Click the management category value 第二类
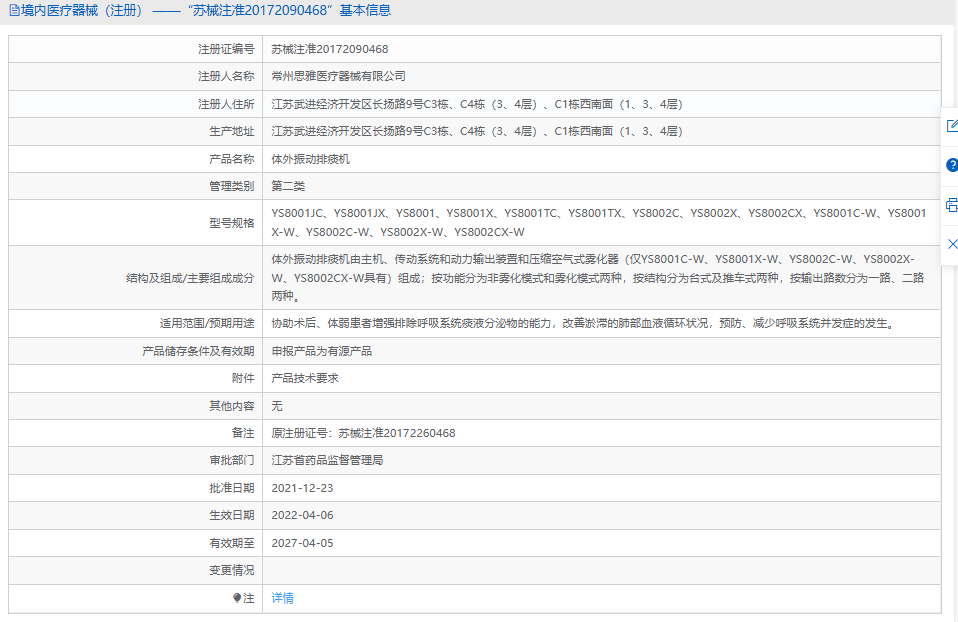The image size is (958, 622). click(289, 186)
